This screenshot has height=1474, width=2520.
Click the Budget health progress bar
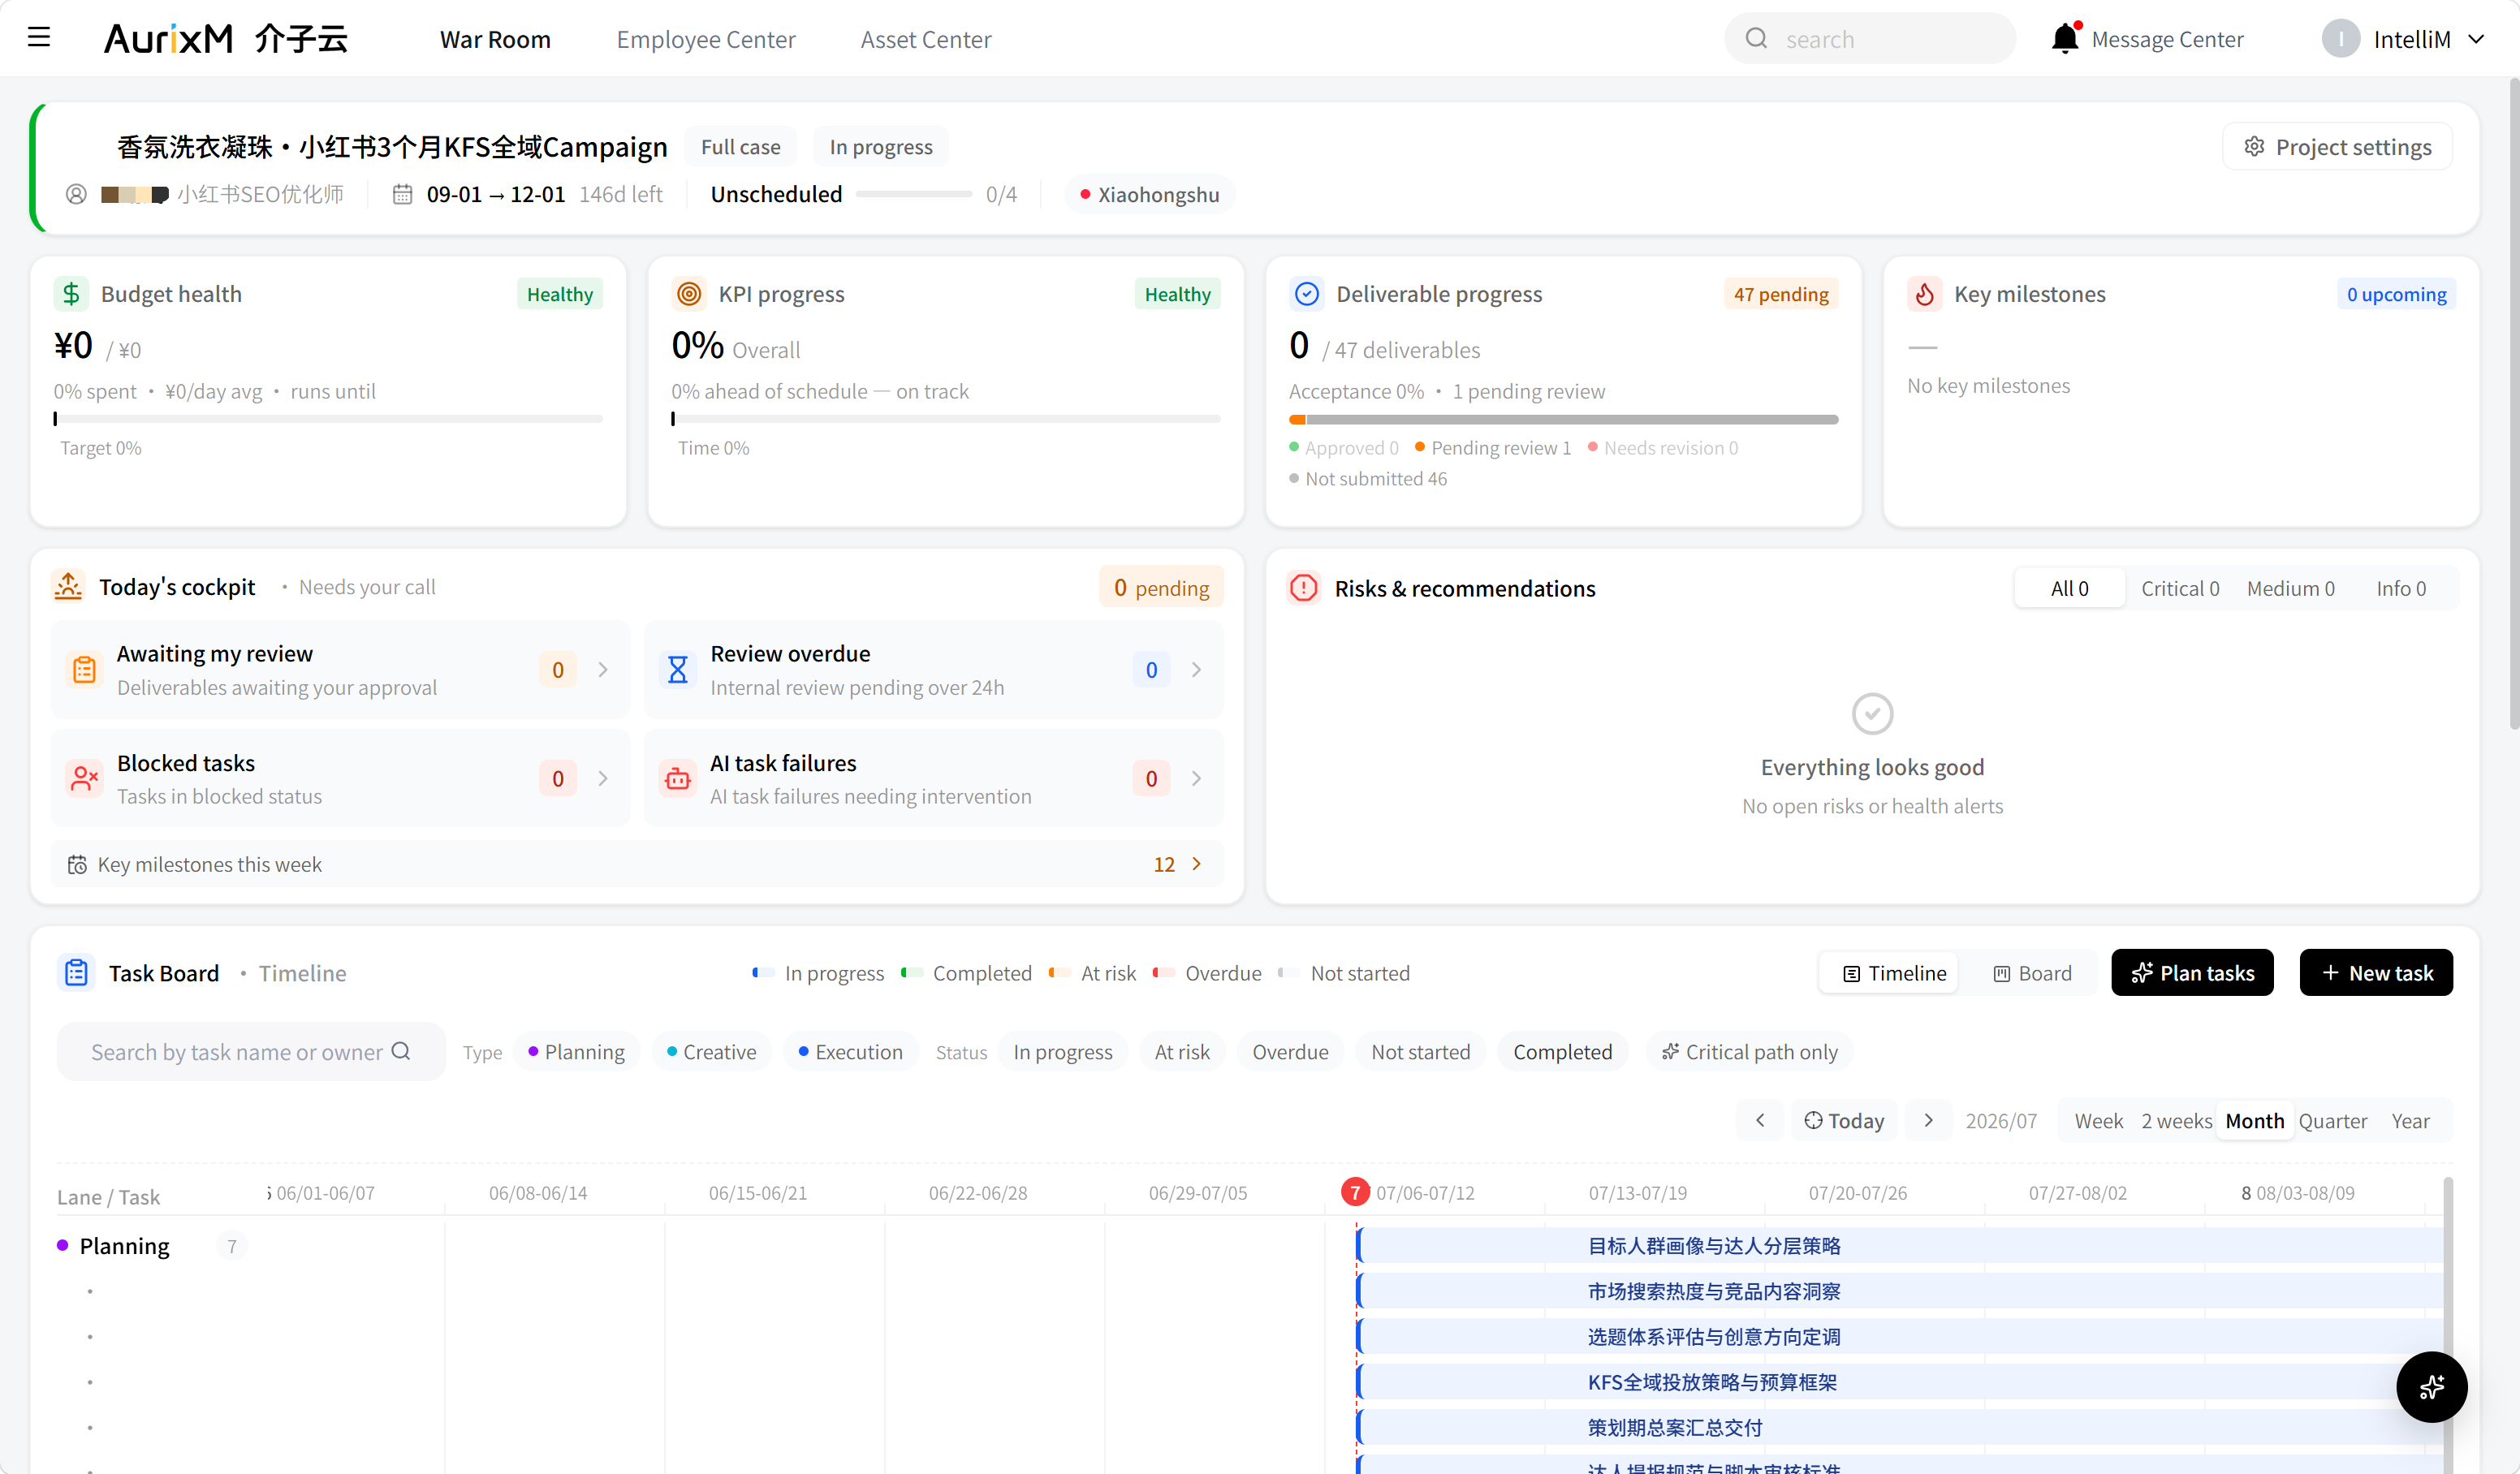[x=328, y=419]
